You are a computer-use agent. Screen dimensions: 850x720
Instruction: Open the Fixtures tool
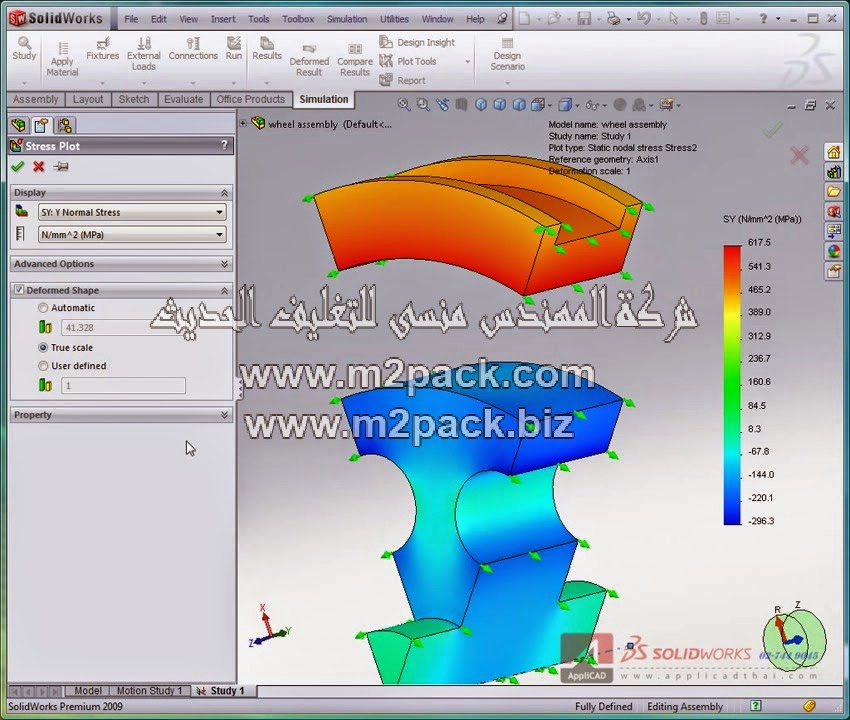coord(102,49)
